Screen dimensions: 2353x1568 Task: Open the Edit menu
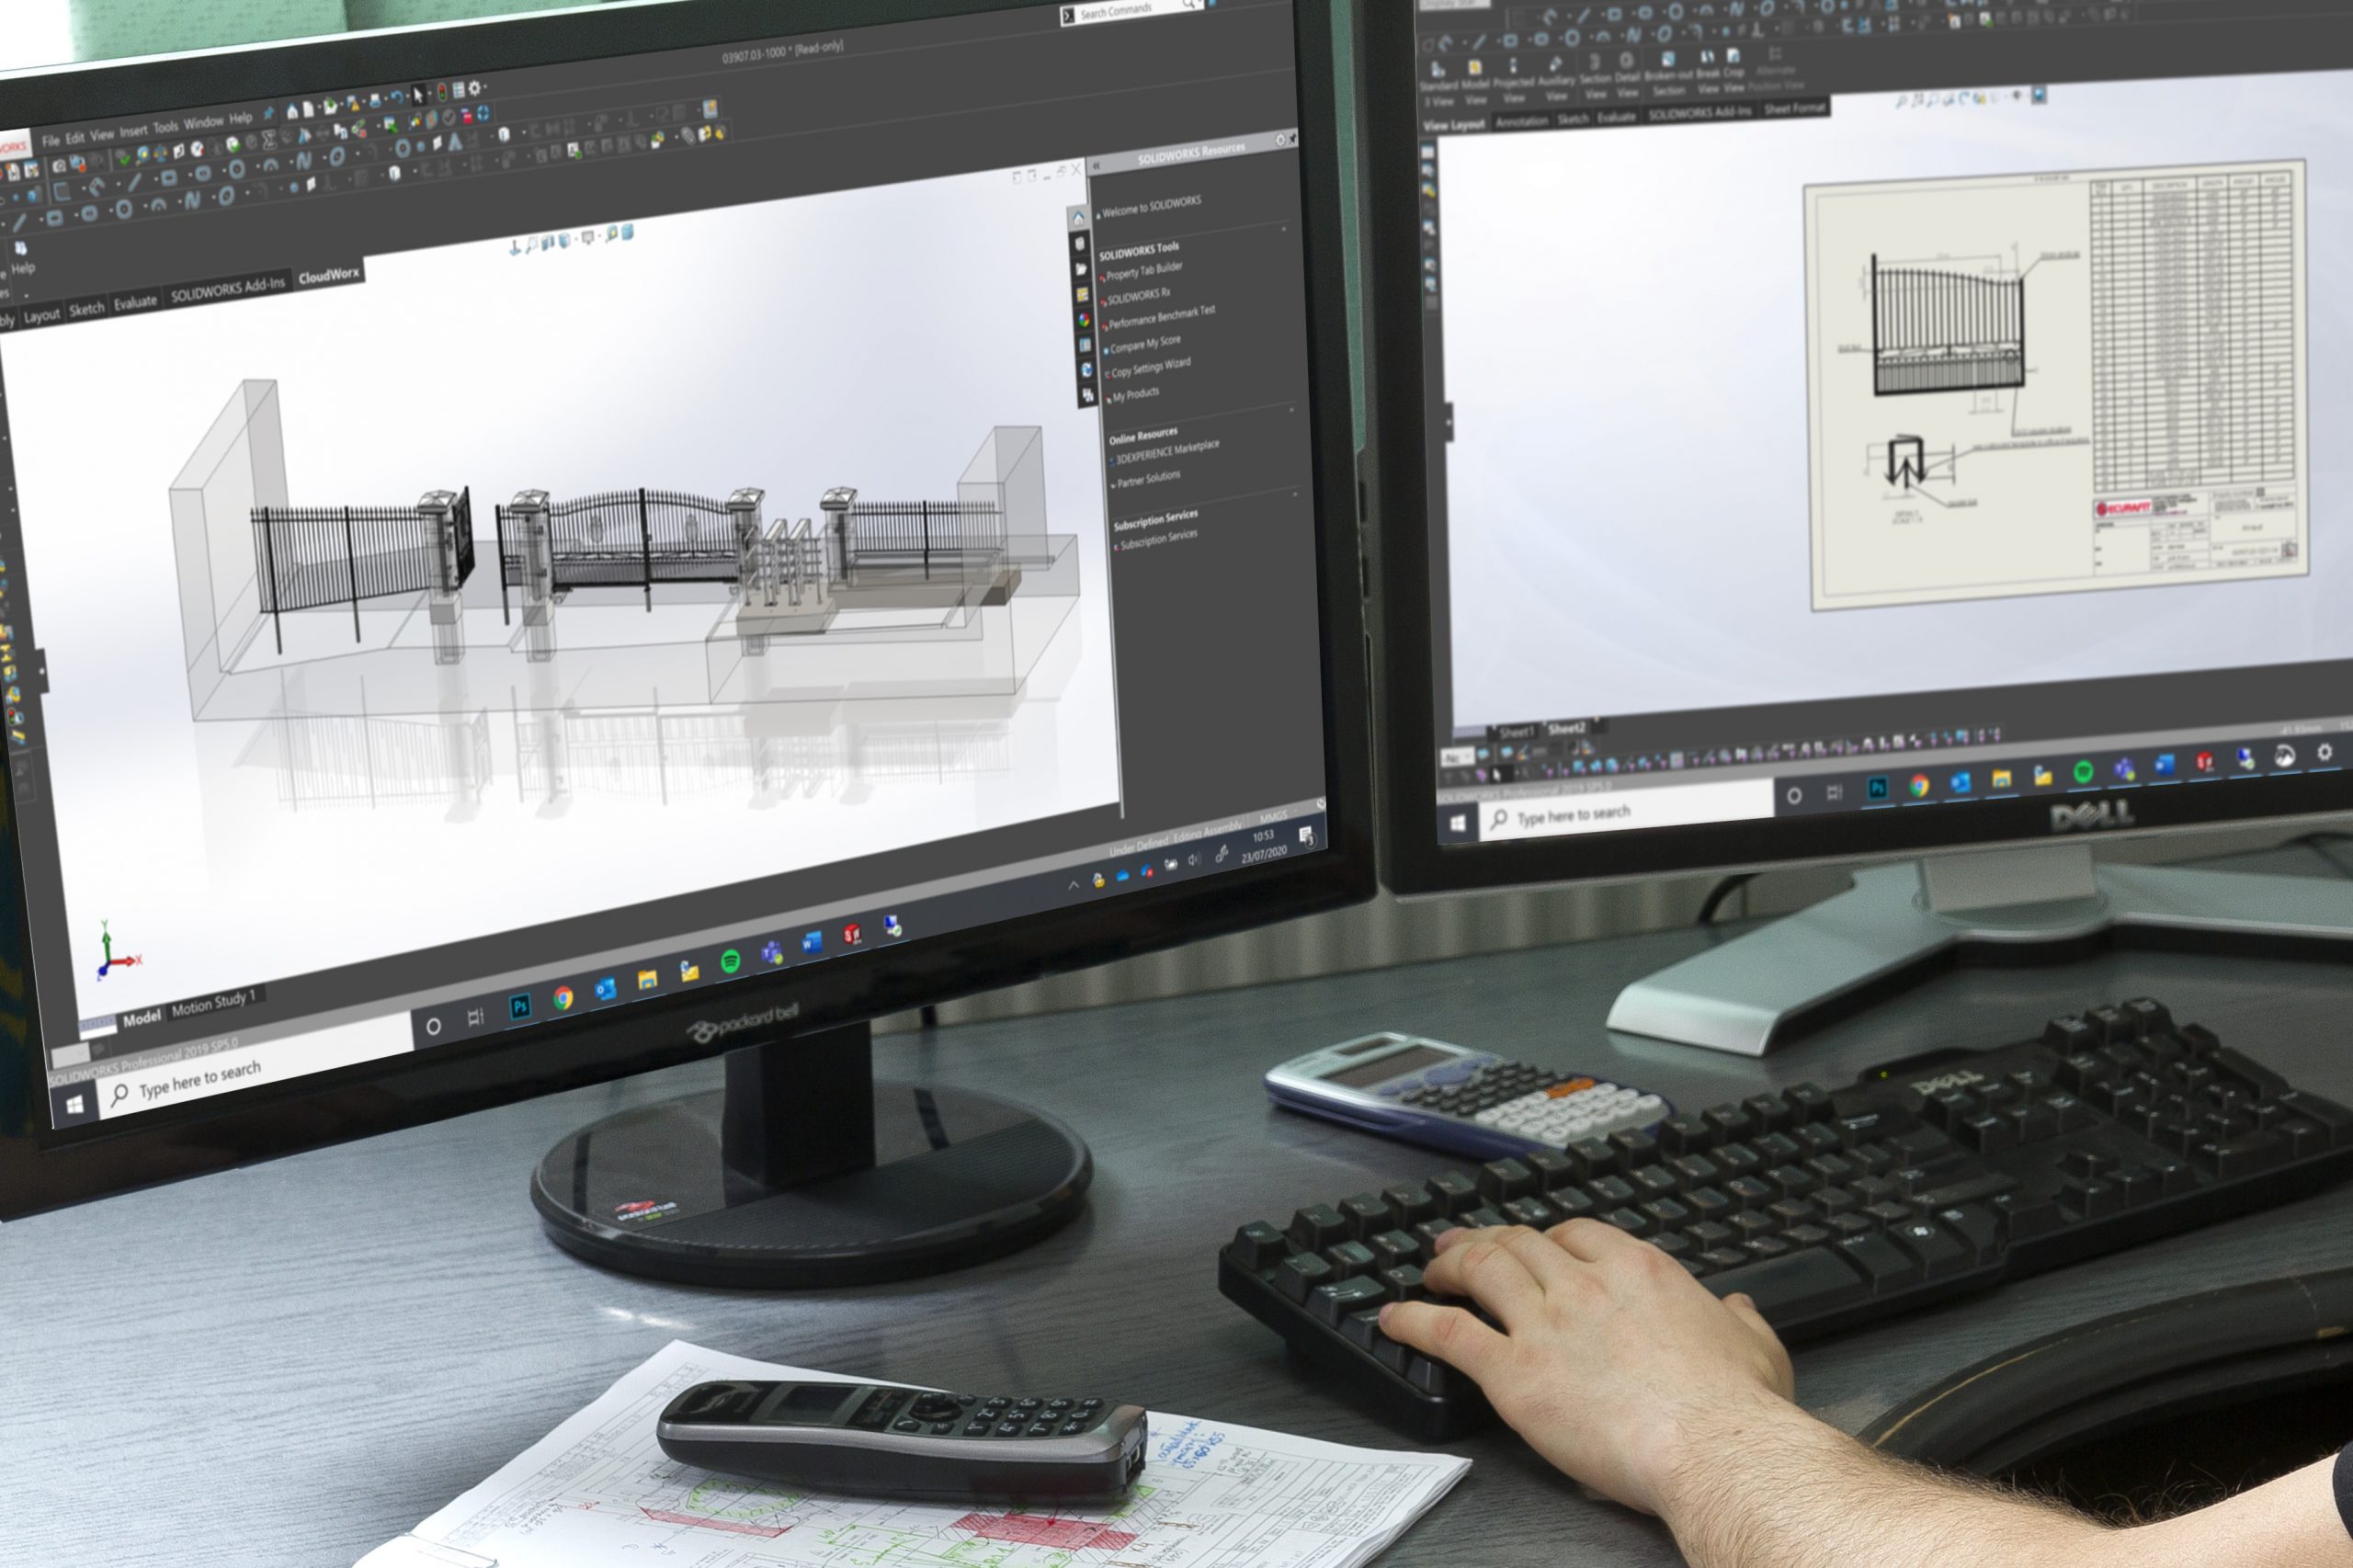coord(75,137)
